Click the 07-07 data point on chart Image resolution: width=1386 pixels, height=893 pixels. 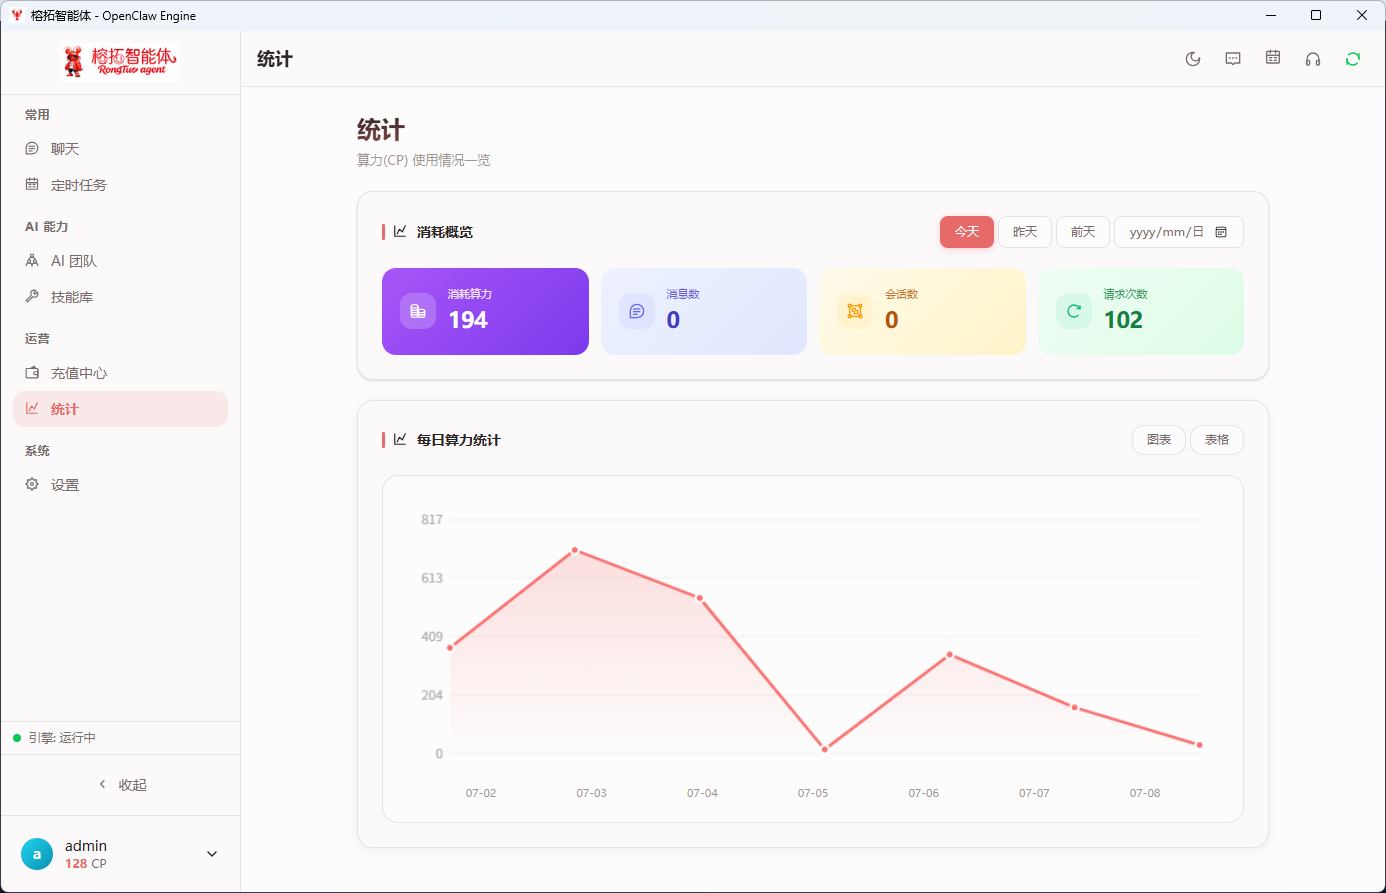click(x=1075, y=707)
